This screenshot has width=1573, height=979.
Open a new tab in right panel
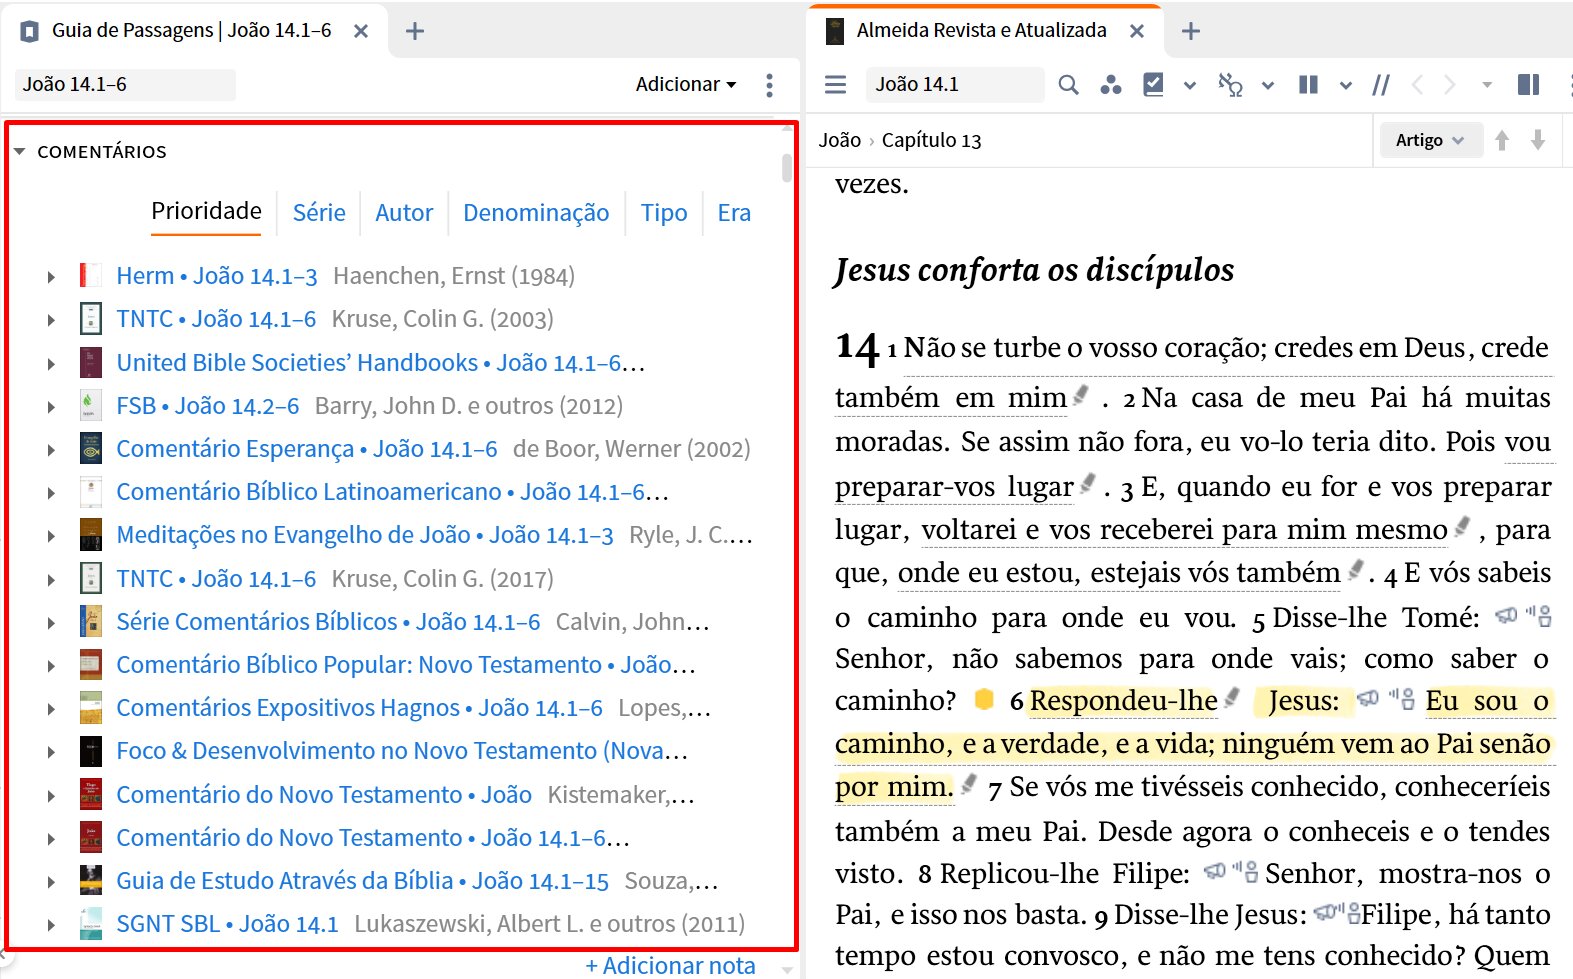click(x=1190, y=31)
